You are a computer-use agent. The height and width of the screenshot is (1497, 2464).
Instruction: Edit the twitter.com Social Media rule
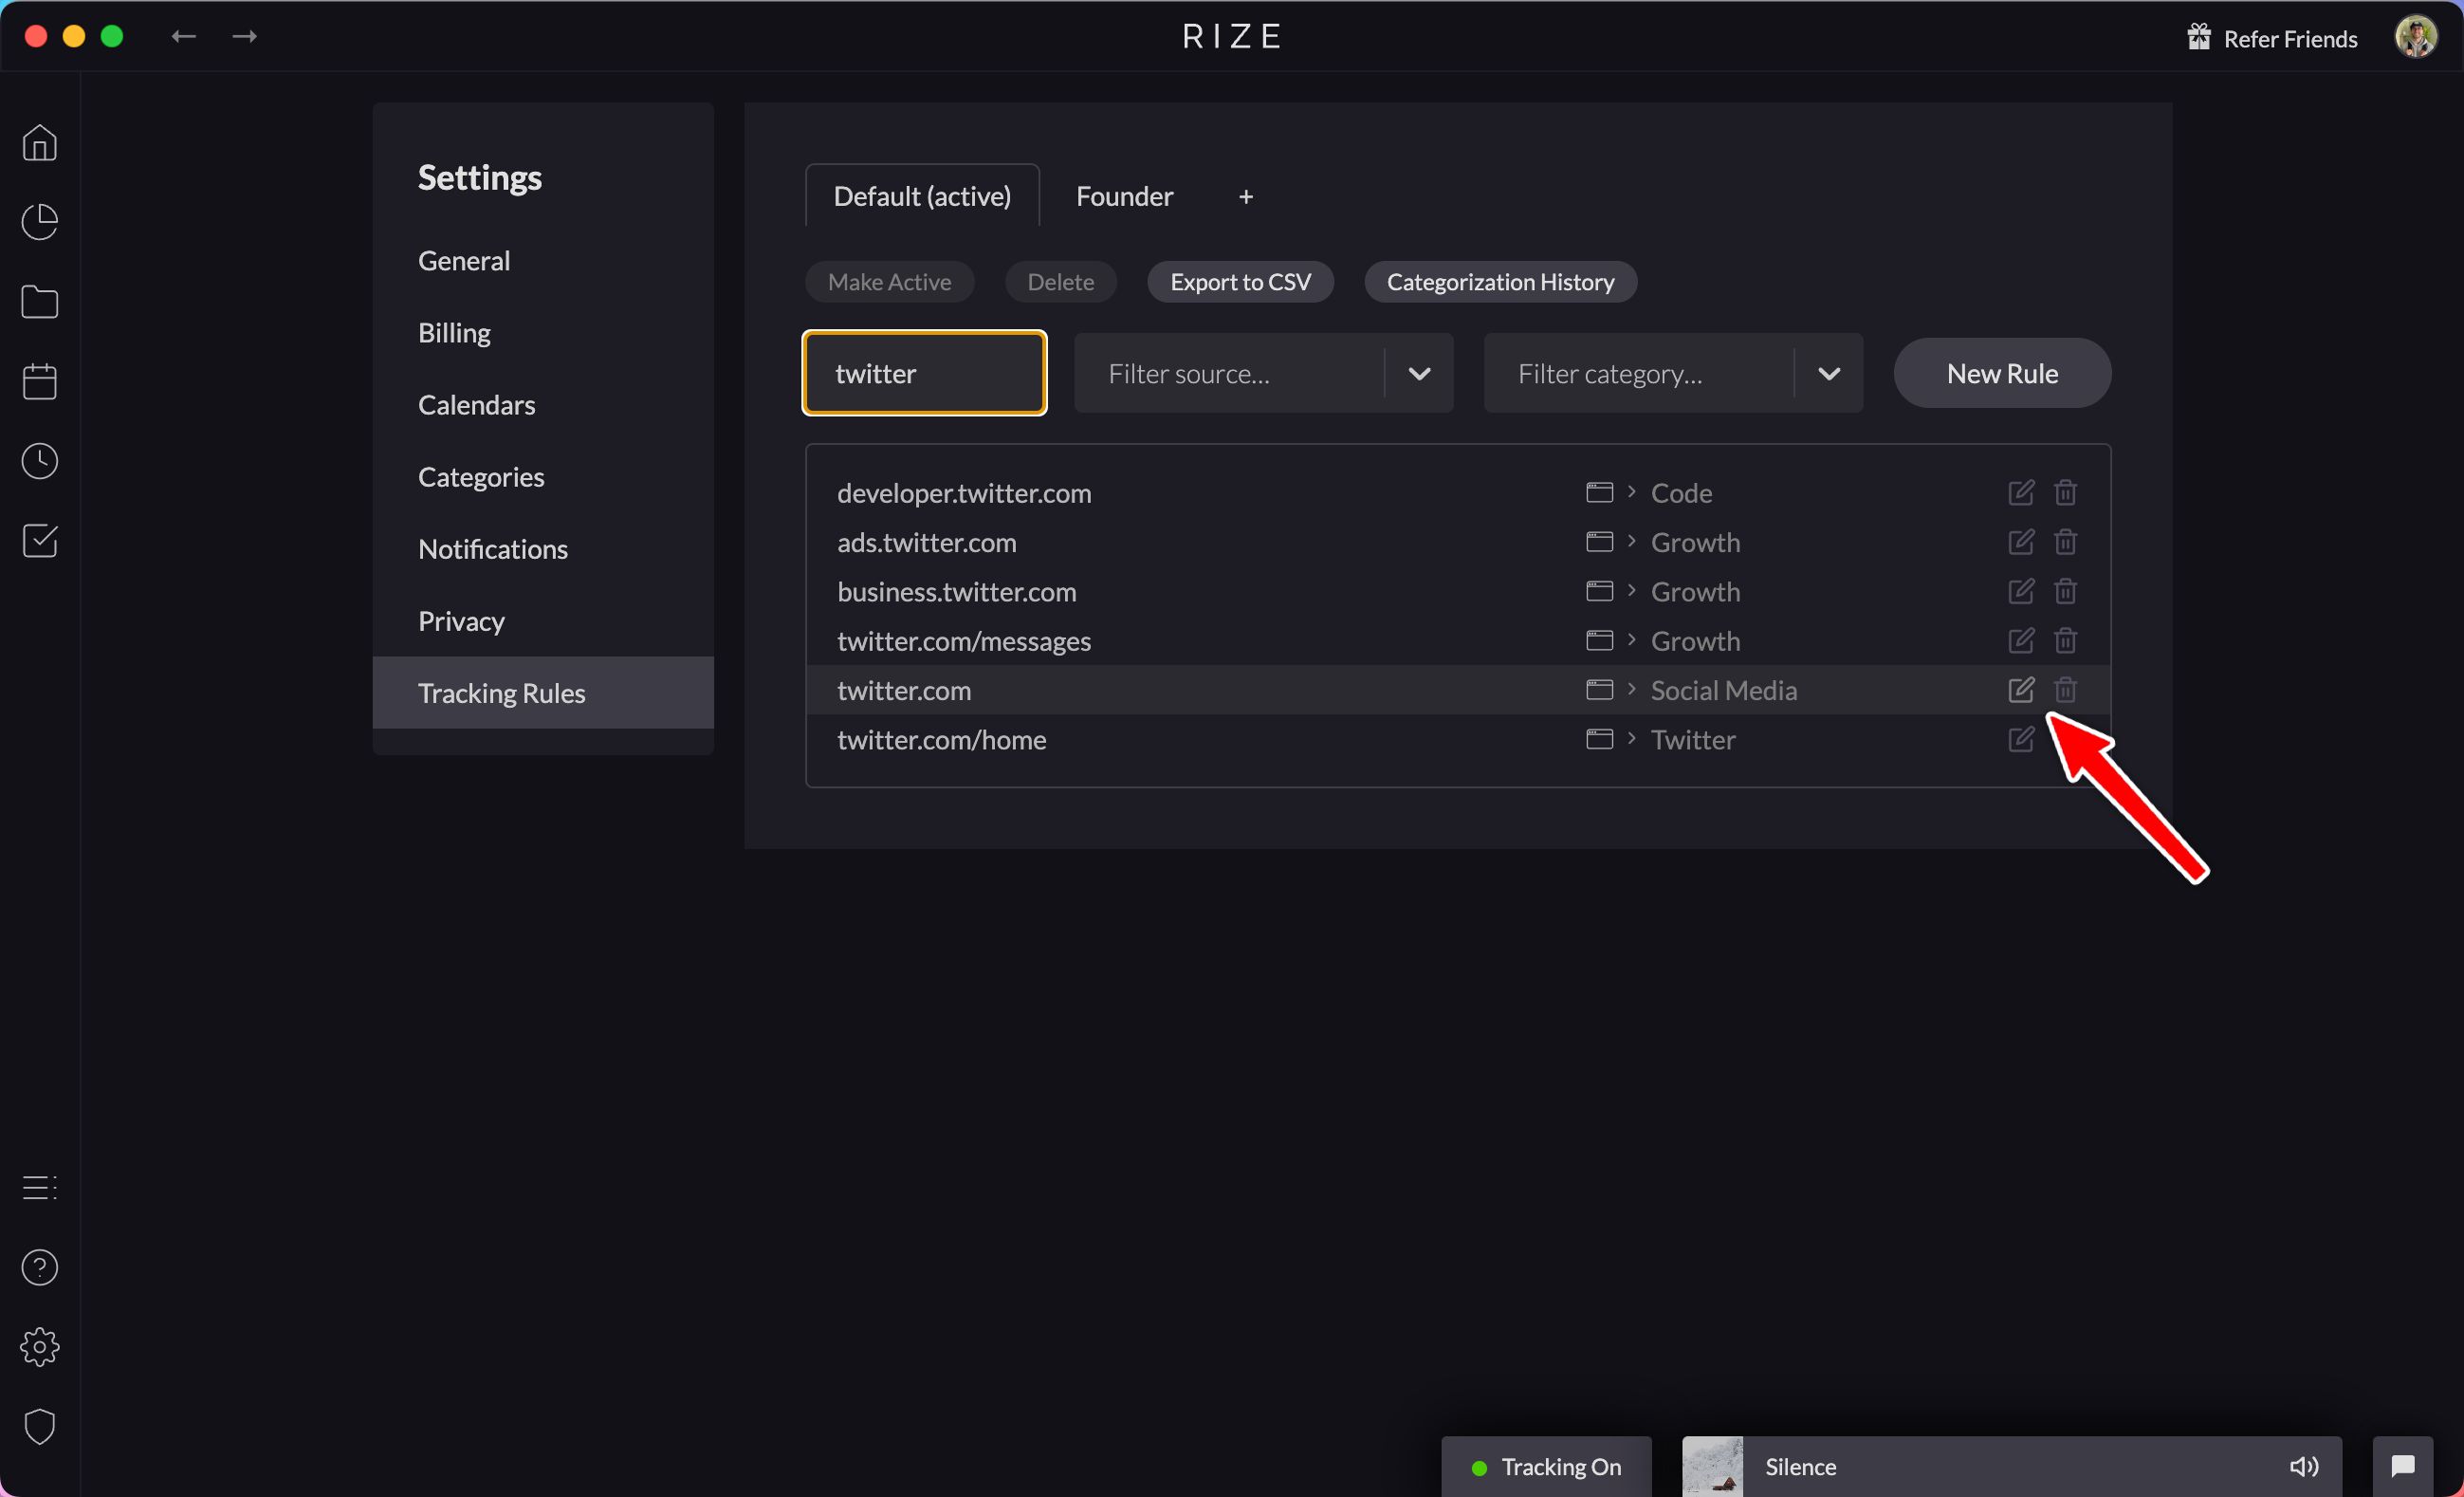2021,689
